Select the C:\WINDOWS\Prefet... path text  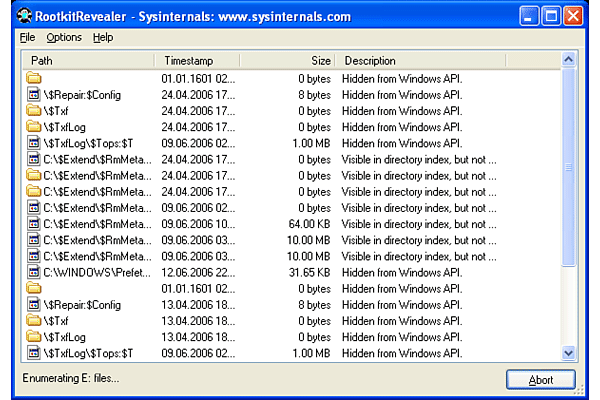click(97, 273)
